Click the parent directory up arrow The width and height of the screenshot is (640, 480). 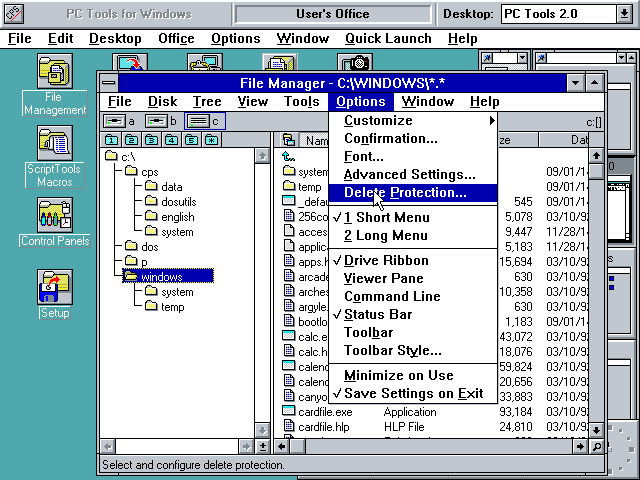click(288, 156)
